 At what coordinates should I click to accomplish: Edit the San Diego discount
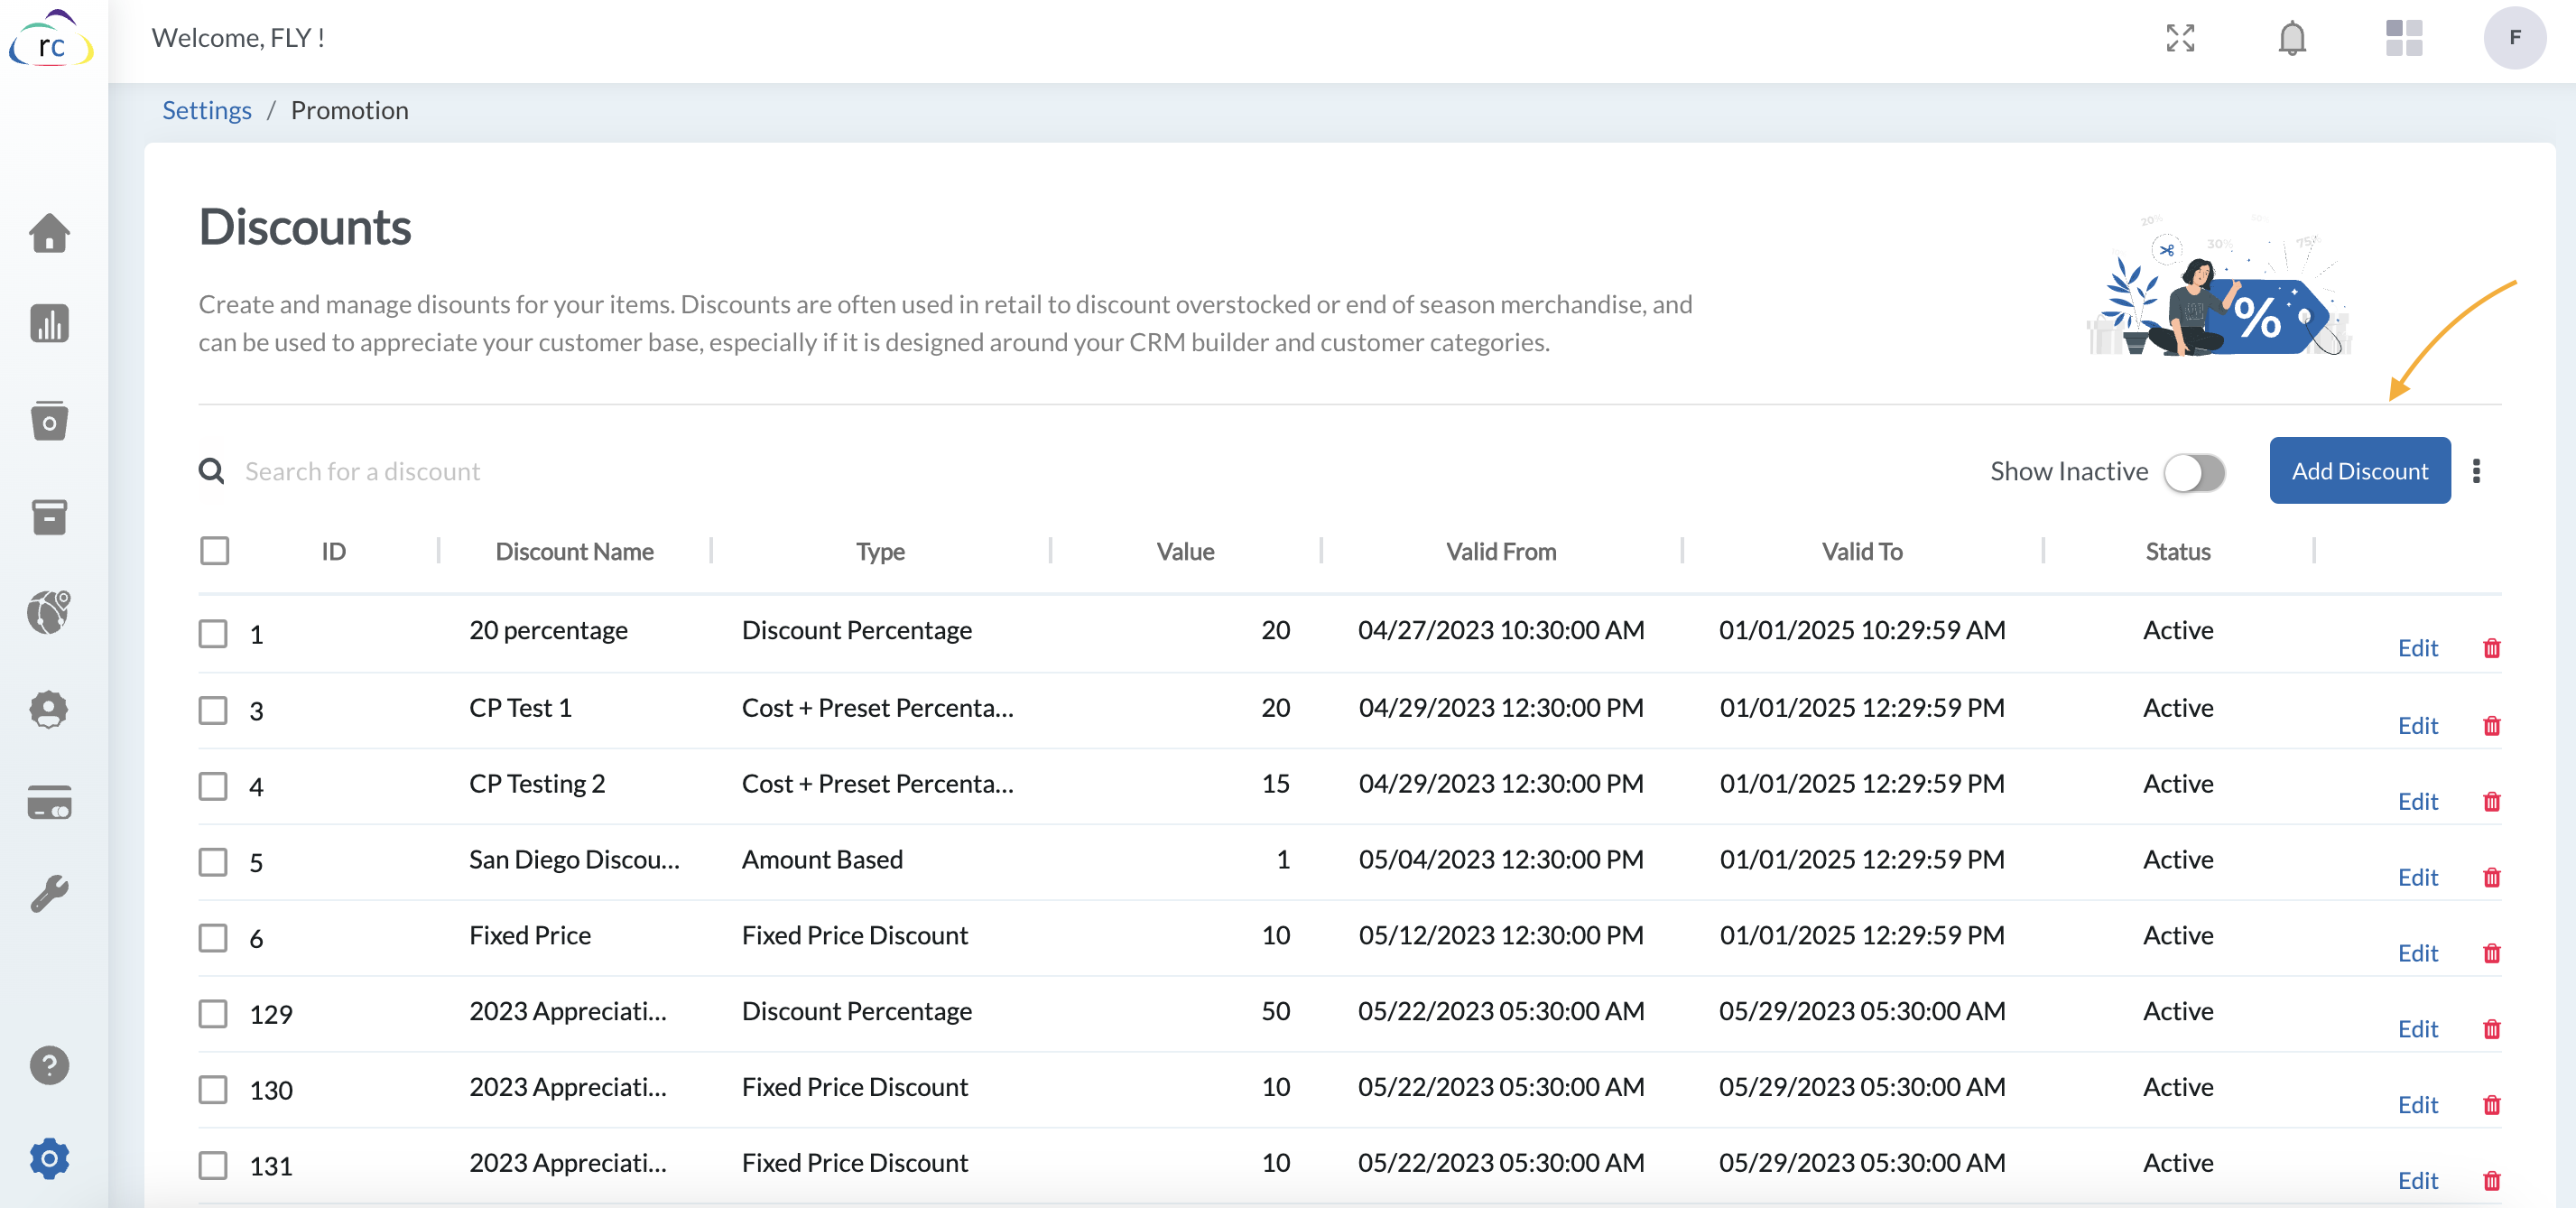pyautogui.click(x=2417, y=877)
